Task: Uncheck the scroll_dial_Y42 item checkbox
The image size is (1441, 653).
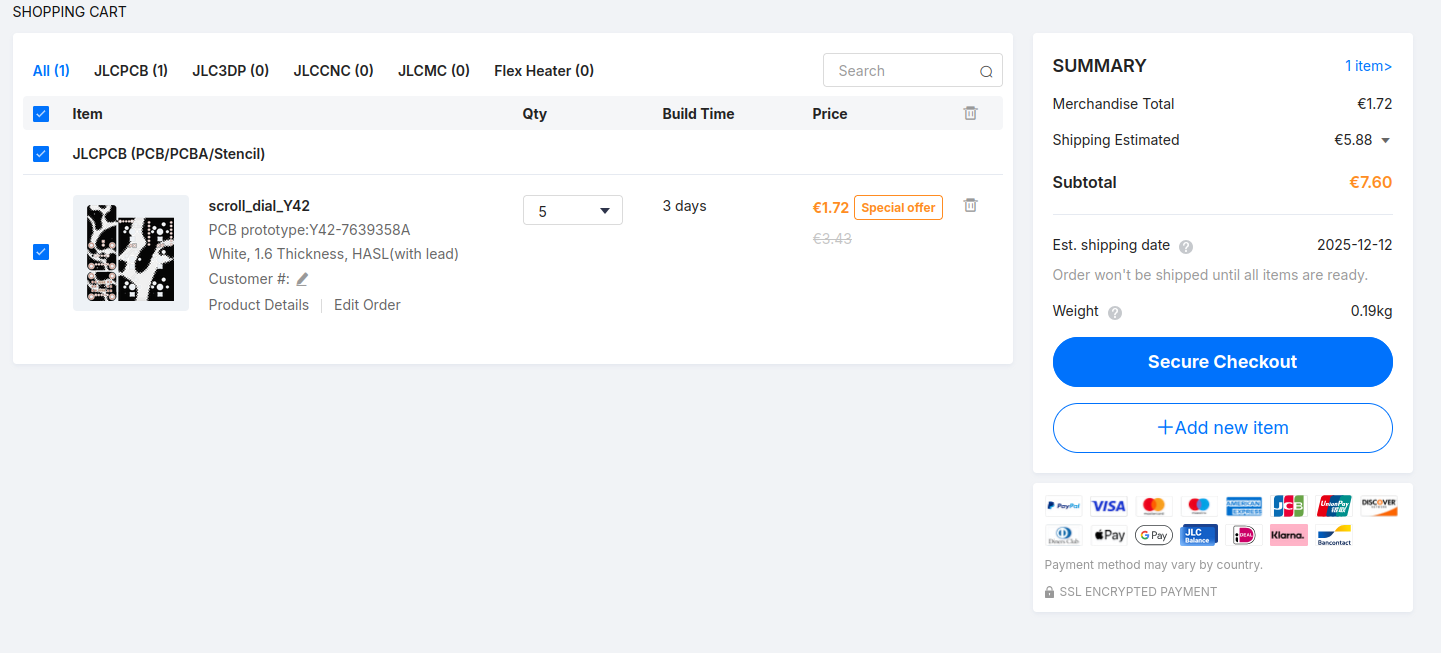Action: (41, 252)
